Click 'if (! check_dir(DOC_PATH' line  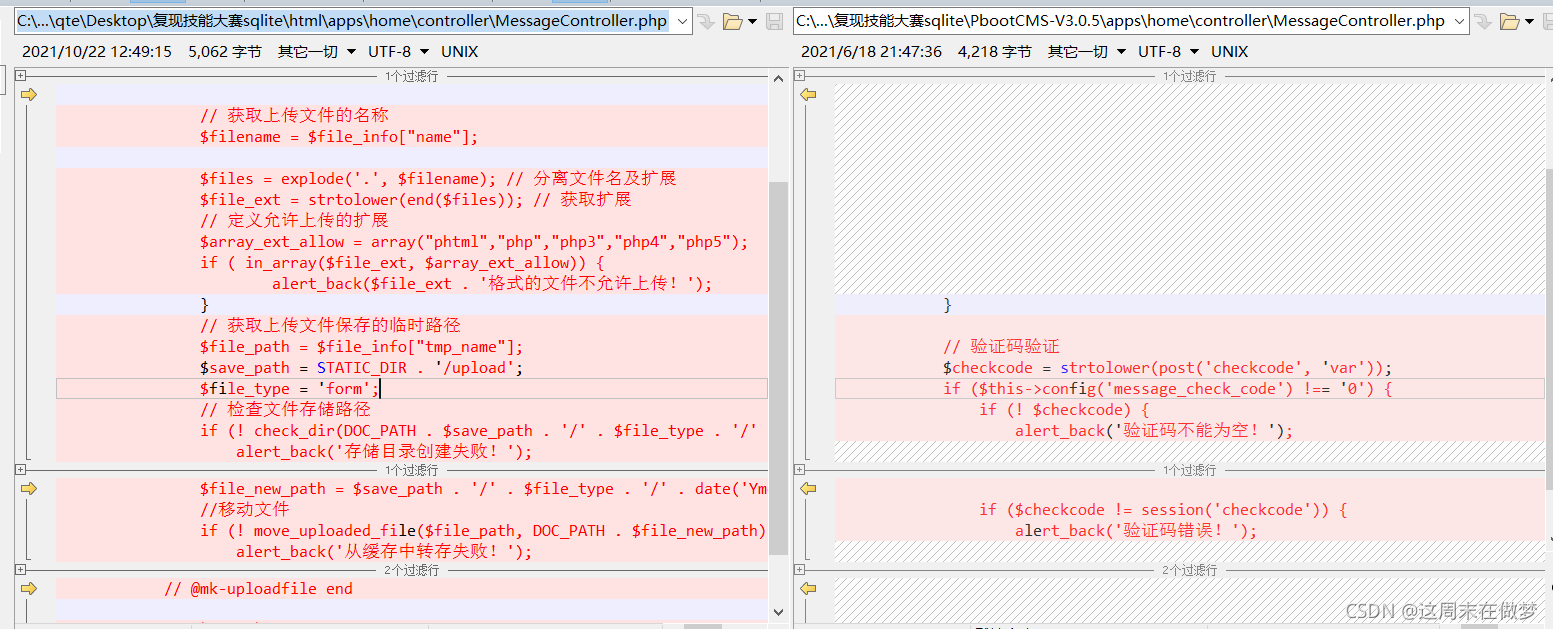pyautogui.click(x=478, y=431)
